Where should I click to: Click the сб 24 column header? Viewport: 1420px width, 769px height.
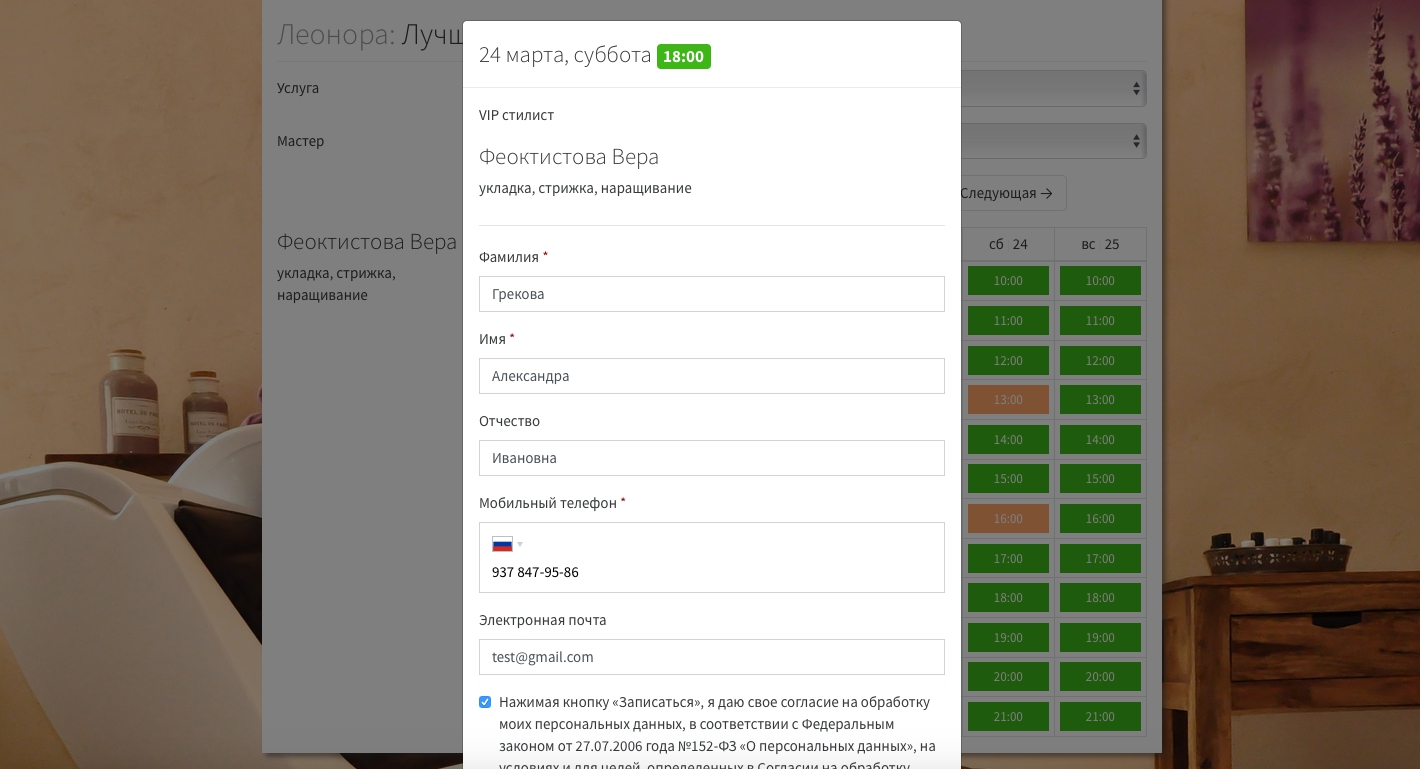(1008, 244)
